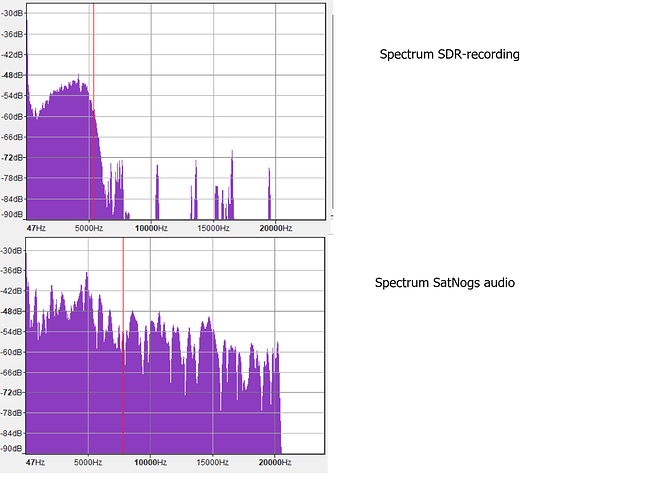Screen dimensions: 651x500
Task: Click the vertical scrollbar beside the top spectrum
Action: (333, 111)
